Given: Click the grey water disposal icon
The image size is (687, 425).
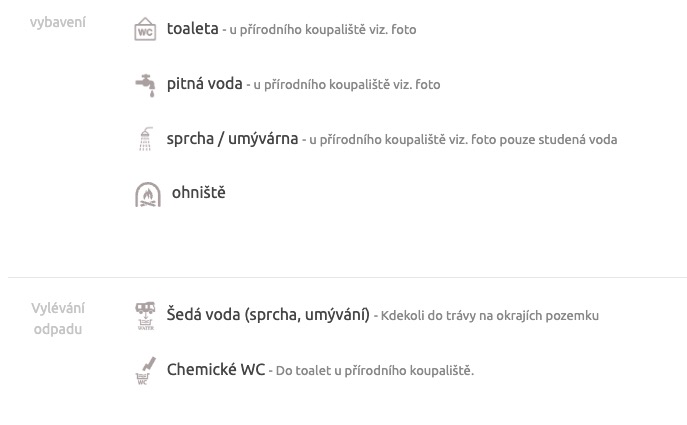Looking at the screenshot, I should pos(145,316).
